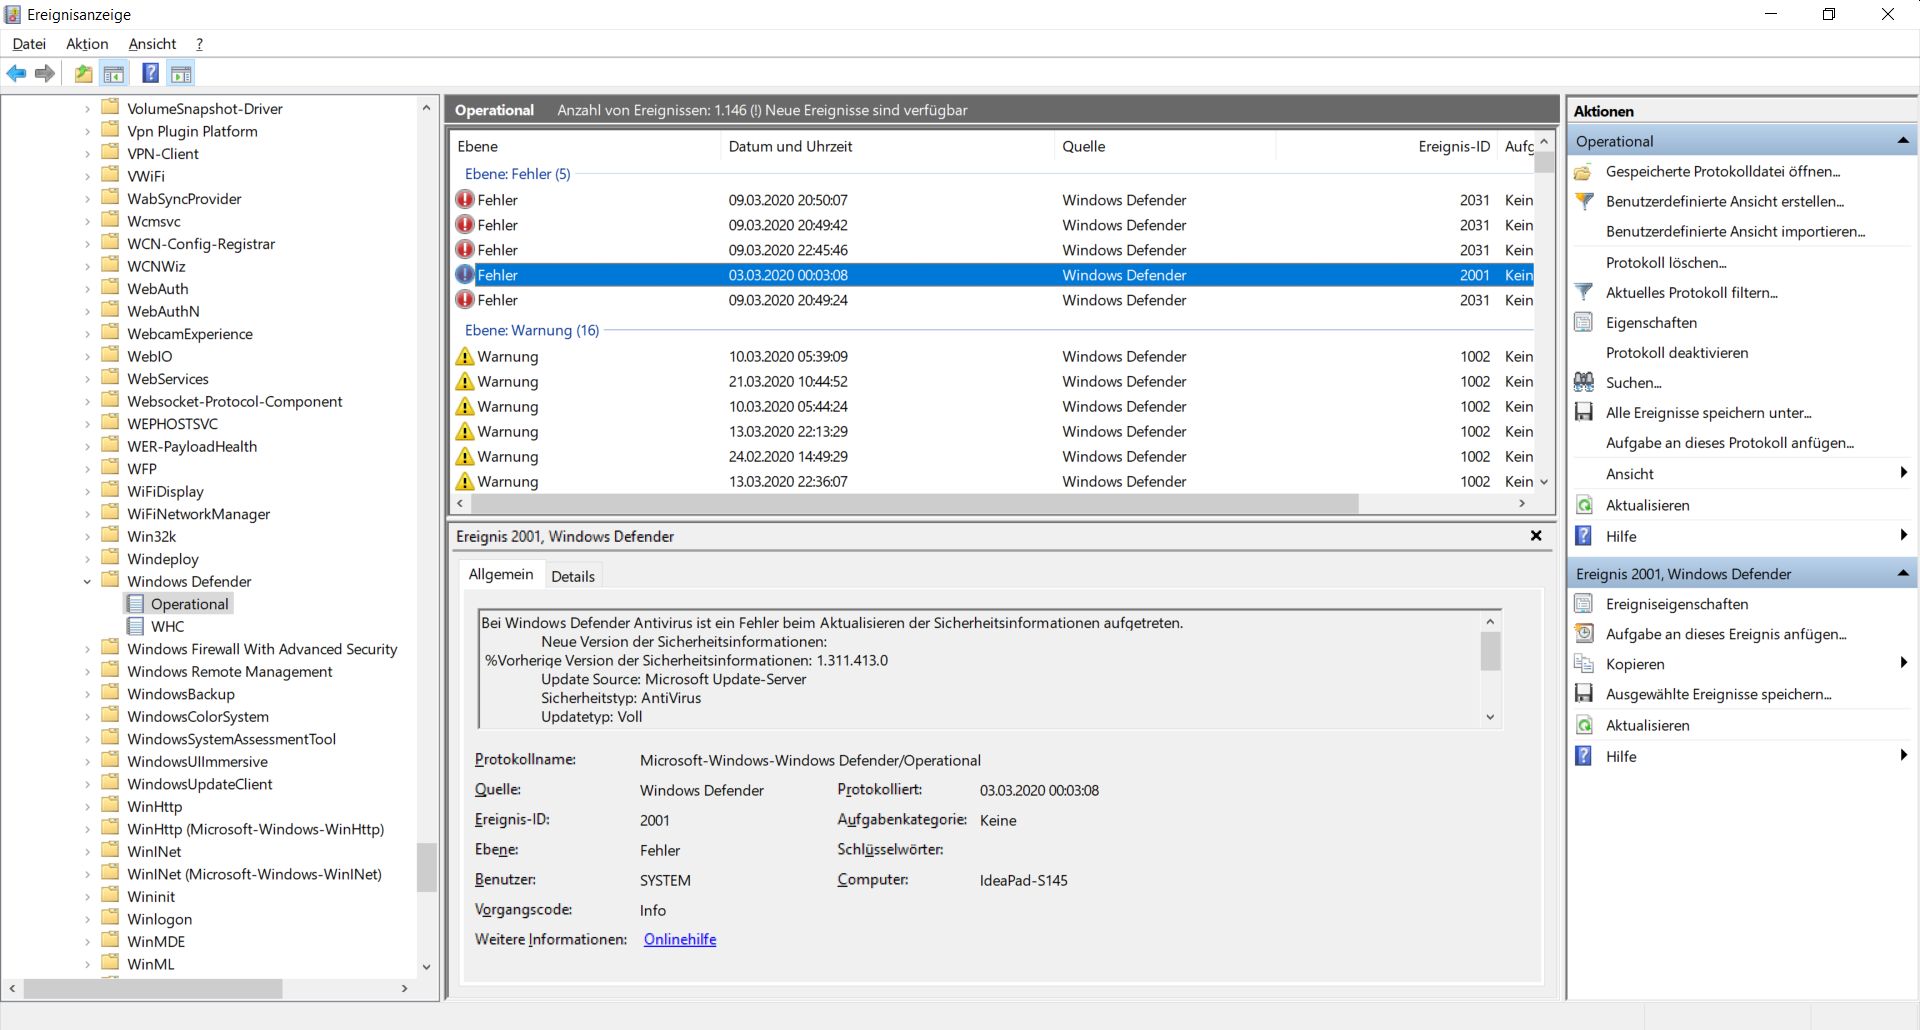This screenshot has width=1920, height=1030.
Task: Click Protokoll löschen action
Action: pos(1666,262)
